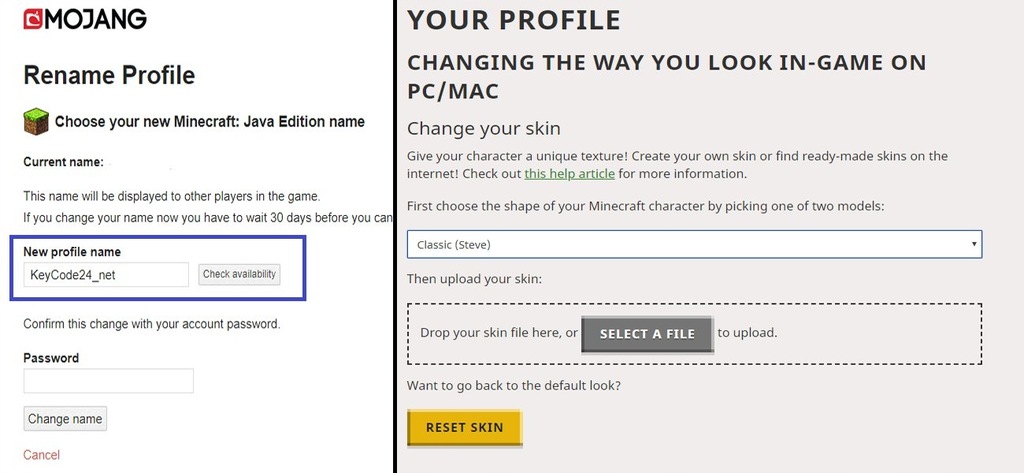Image resolution: width=1024 pixels, height=473 pixels.
Task: Click the 'Current name:' label
Action: [63, 162]
